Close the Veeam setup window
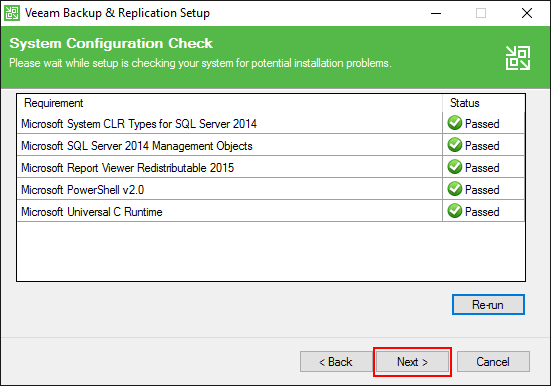The image size is (551, 386). pyautogui.click(x=526, y=13)
